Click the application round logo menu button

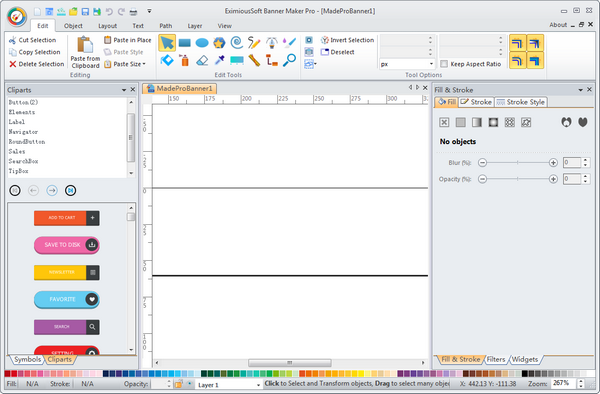(16, 17)
